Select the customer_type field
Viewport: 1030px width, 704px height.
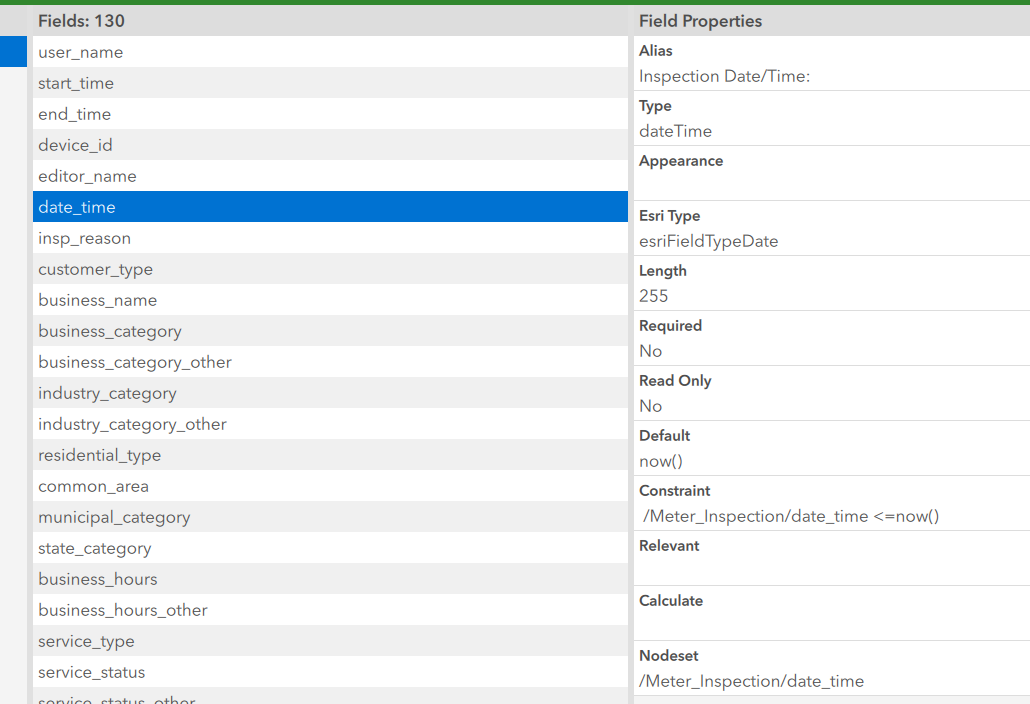point(95,269)
